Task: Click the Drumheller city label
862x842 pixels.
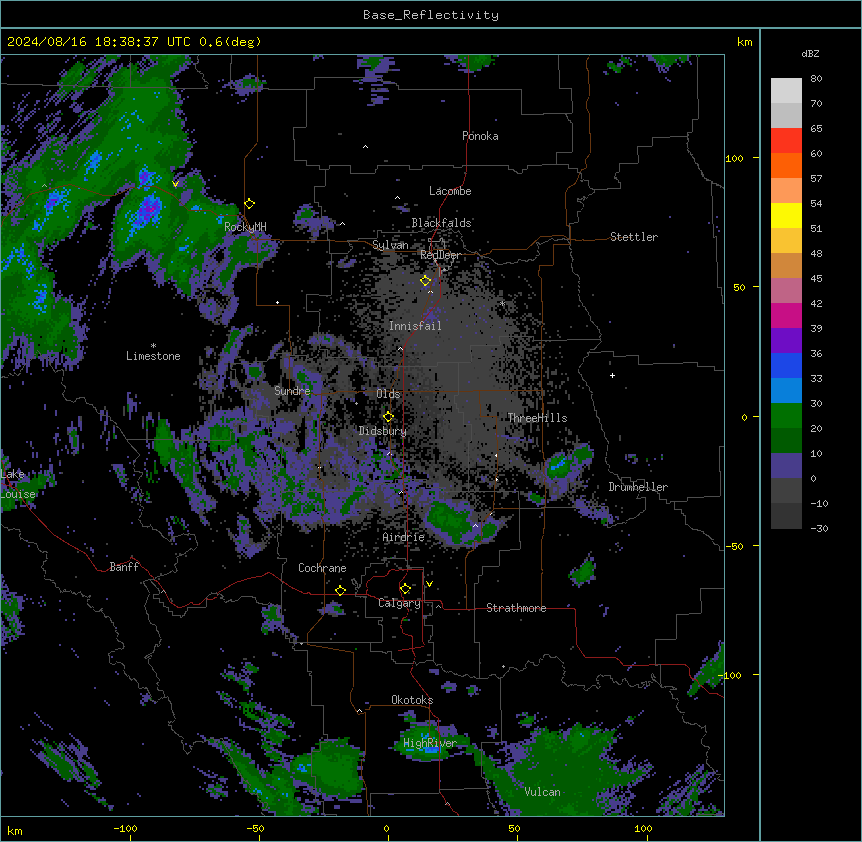Action: 638,487
